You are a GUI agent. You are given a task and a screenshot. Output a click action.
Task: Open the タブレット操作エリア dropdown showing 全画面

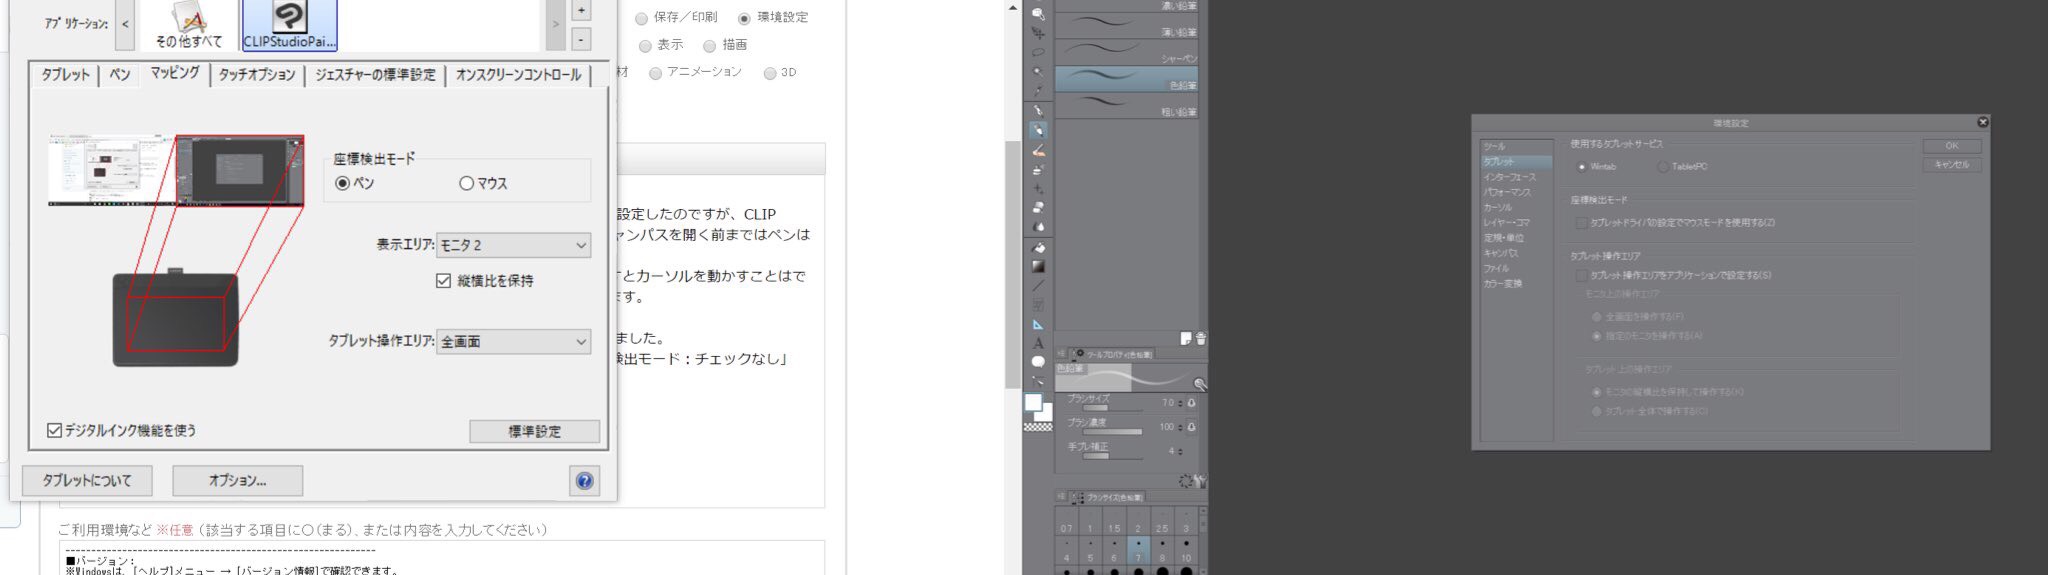pos(514,342)
